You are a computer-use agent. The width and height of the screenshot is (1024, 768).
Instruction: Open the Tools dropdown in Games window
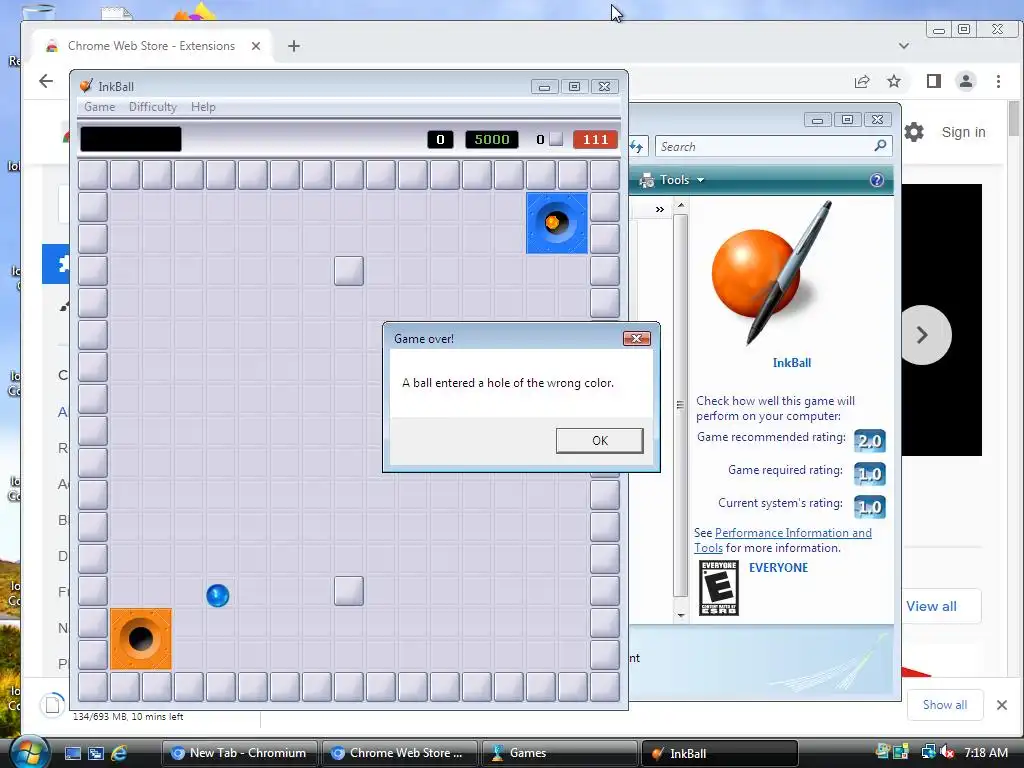(673, 180)
